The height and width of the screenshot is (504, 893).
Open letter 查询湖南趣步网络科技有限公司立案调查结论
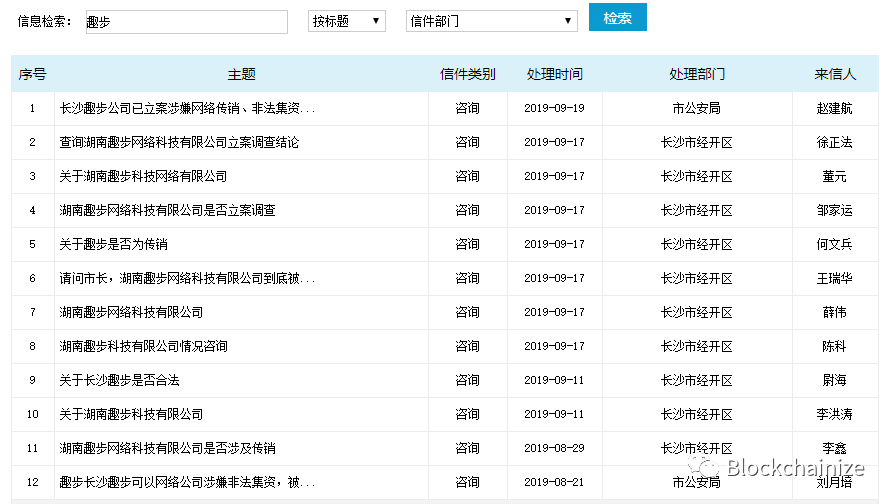coord(179,142)
